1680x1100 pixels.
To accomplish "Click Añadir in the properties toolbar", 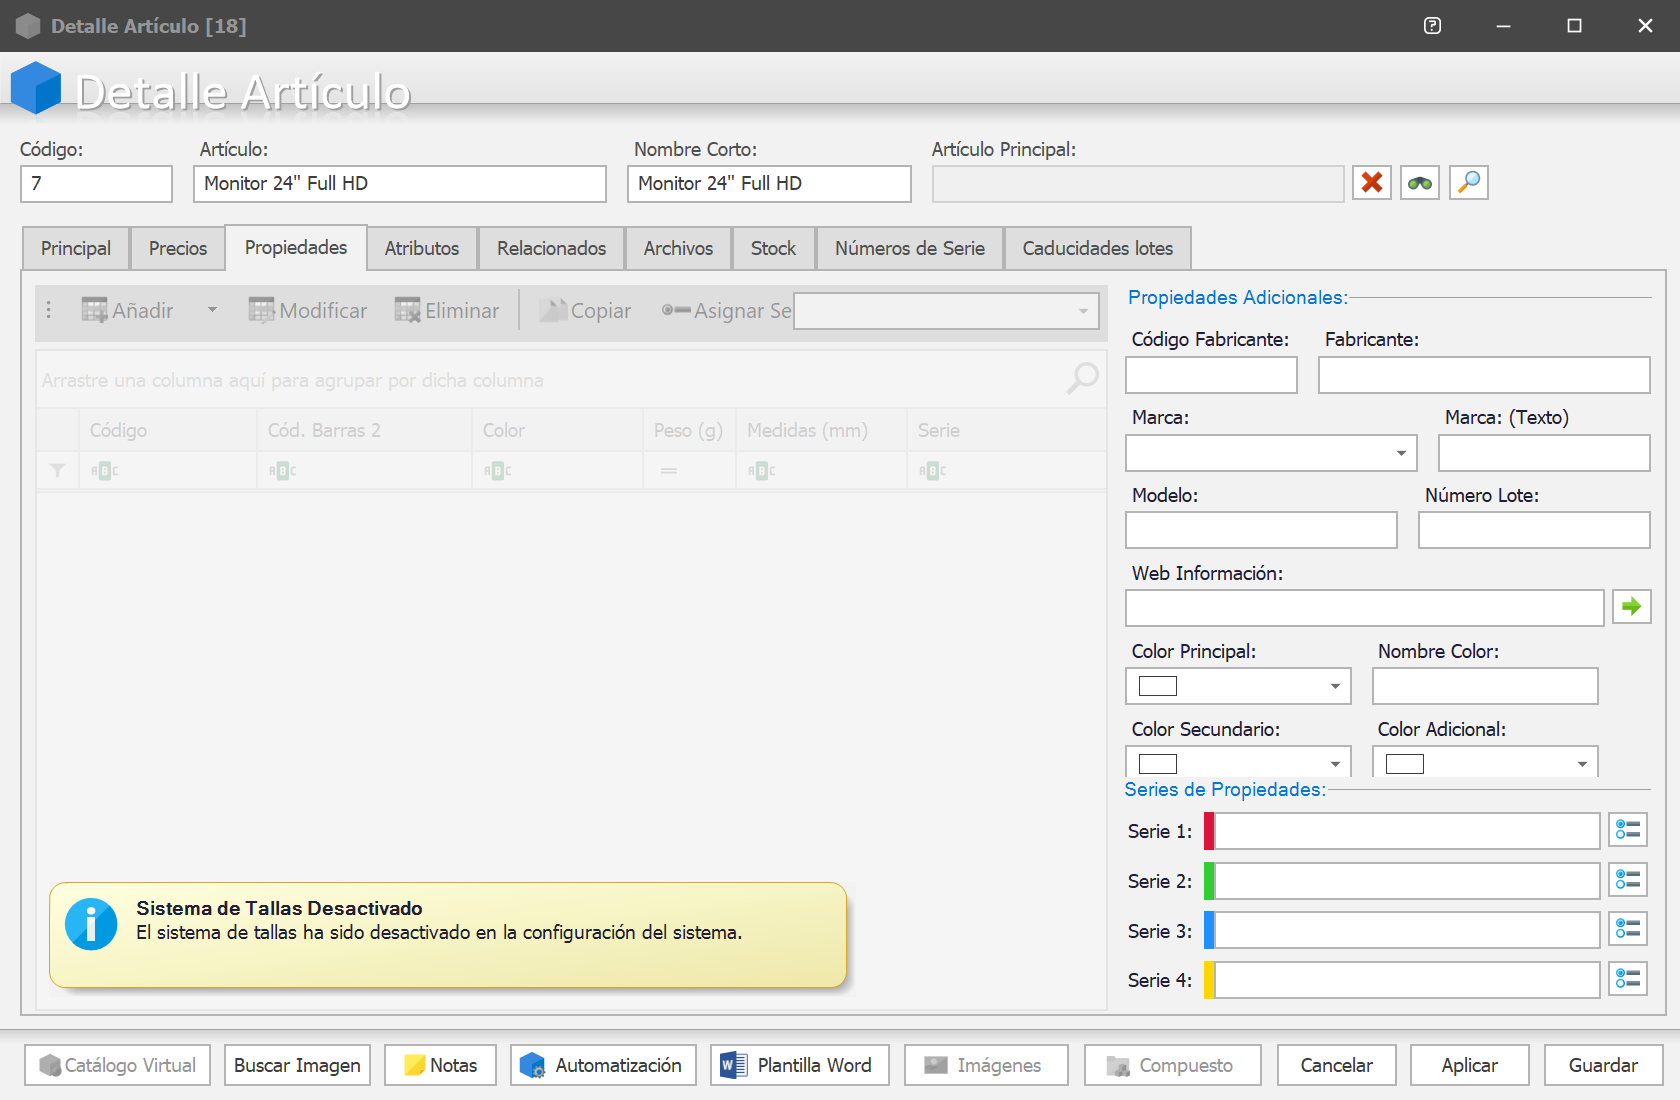I will pos(127,311).
